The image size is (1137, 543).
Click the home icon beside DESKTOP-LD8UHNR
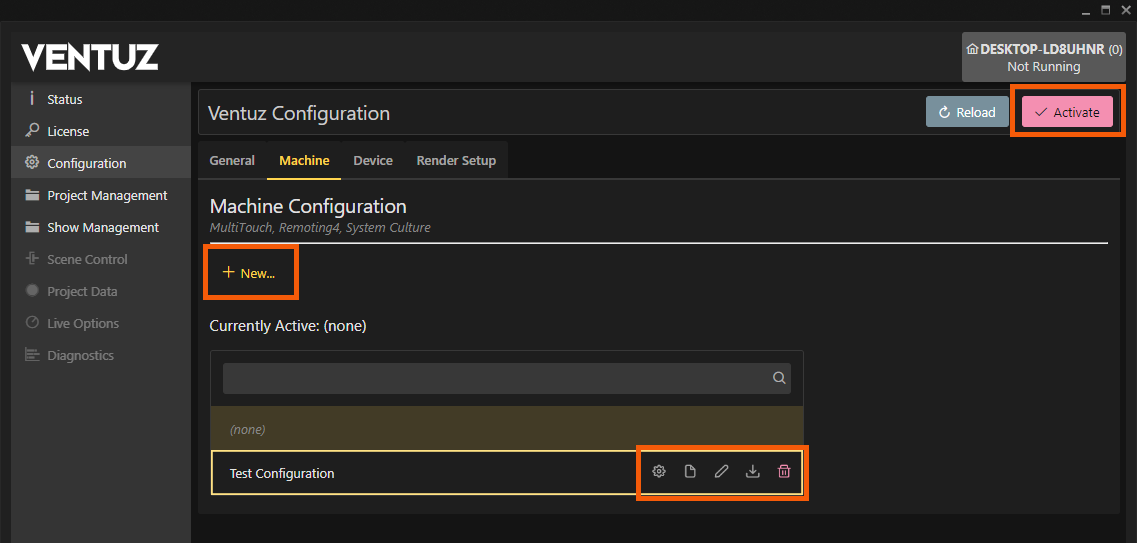click(x=972, y=49)
